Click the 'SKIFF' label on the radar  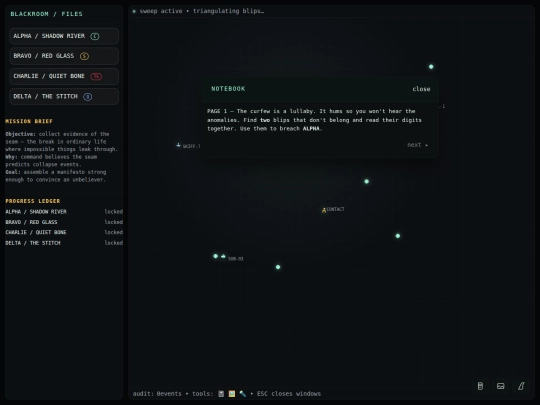click(191, 146)
